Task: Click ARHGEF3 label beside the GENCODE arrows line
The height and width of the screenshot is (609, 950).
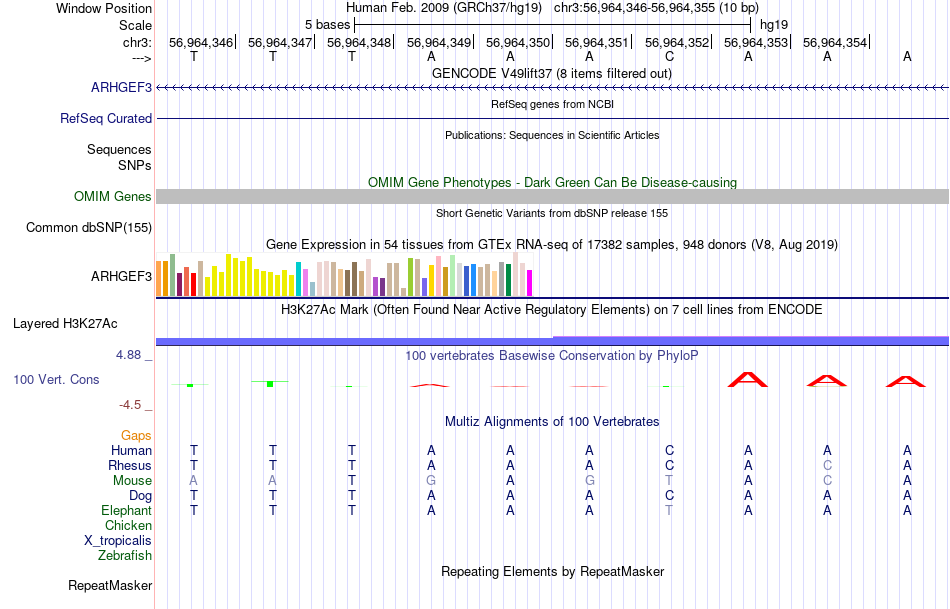Action: (121, 87)
